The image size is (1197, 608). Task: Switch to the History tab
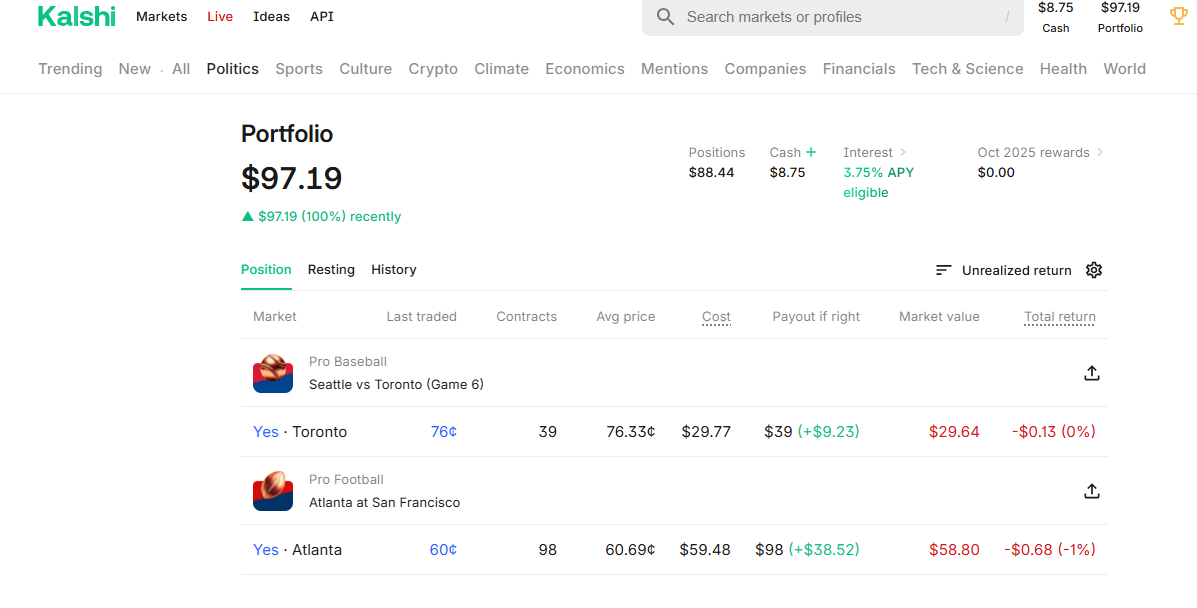pyautogui.click(x=393, y=270)
